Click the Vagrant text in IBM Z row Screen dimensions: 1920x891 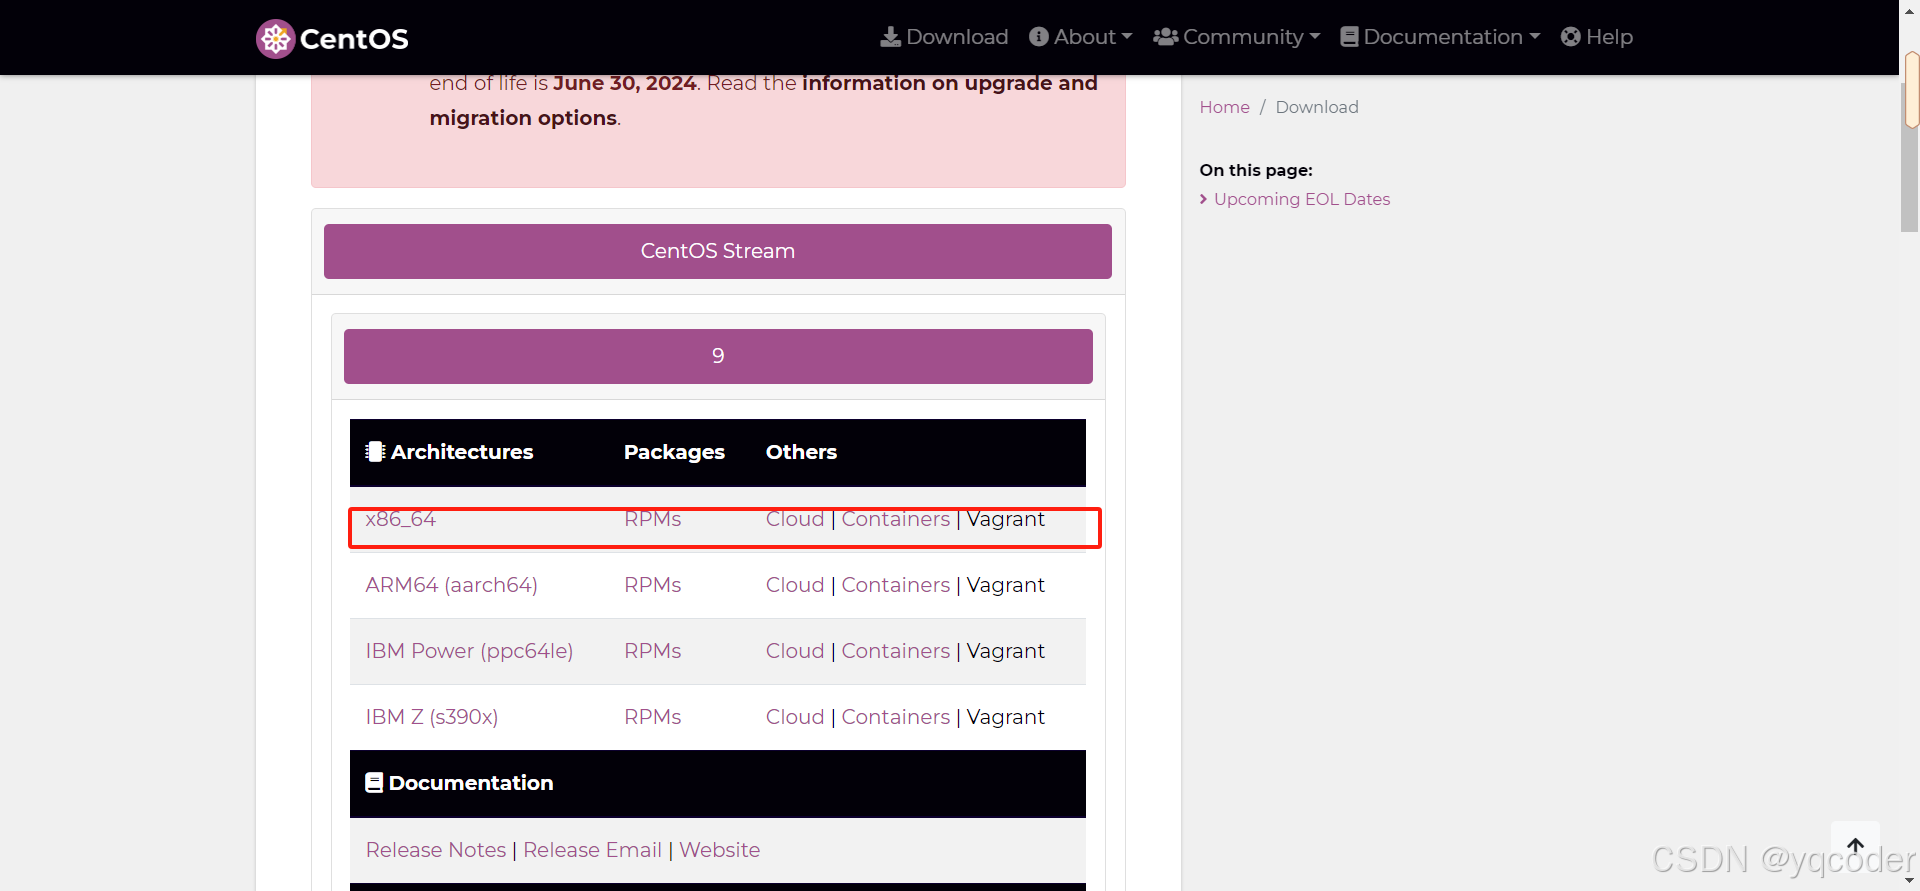(1006, 717)
